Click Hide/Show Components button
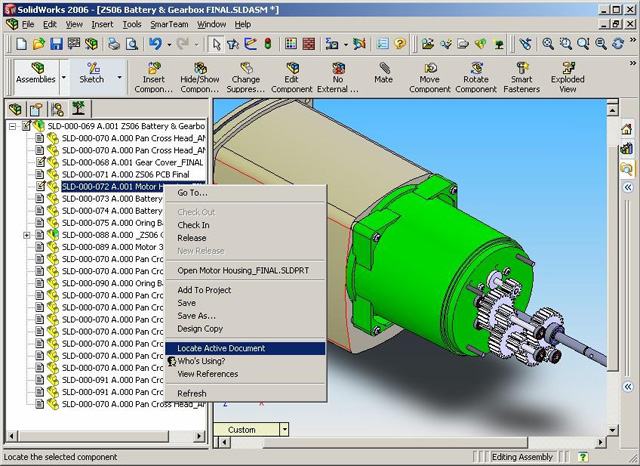Viewport: 640px width, 466px height. [200, 78]
